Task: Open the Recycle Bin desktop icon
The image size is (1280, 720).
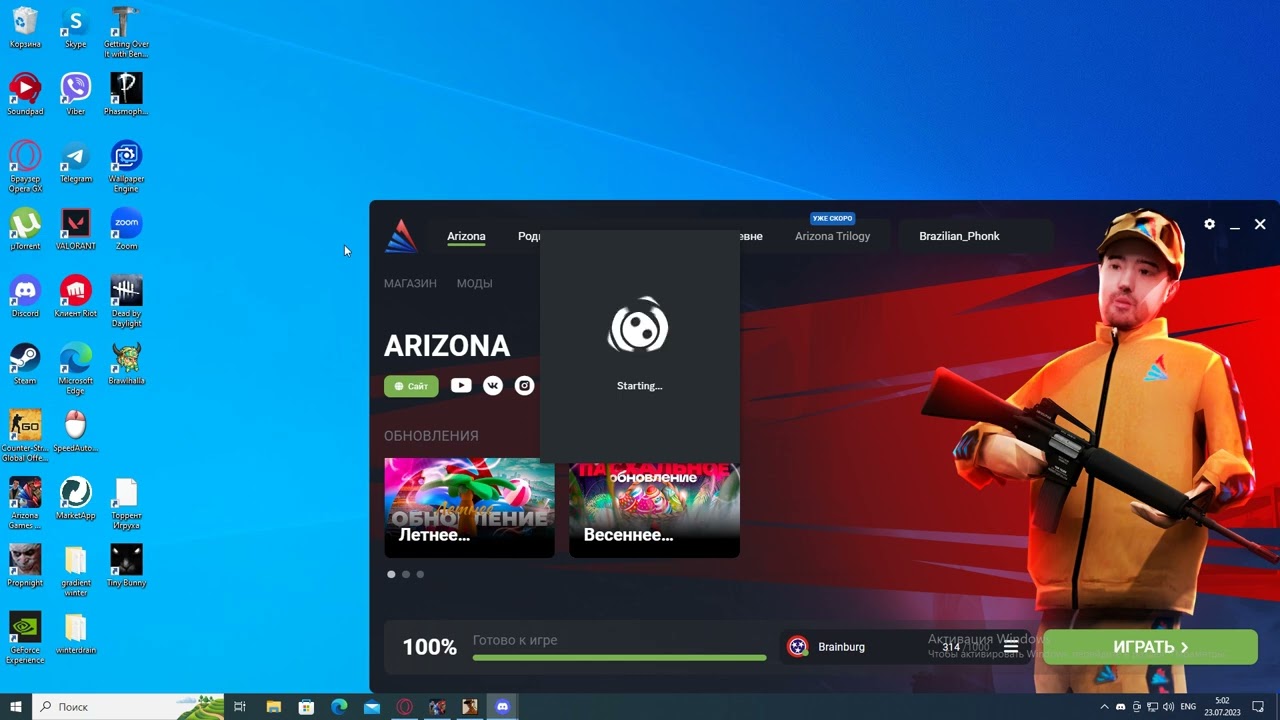Action: (x=25, y=27)
